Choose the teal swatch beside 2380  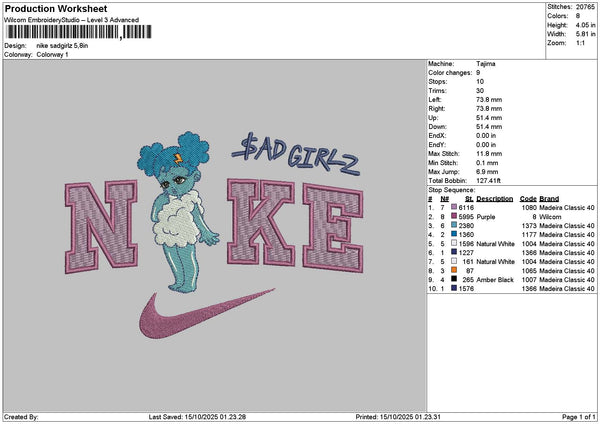(x=454, y=225)
